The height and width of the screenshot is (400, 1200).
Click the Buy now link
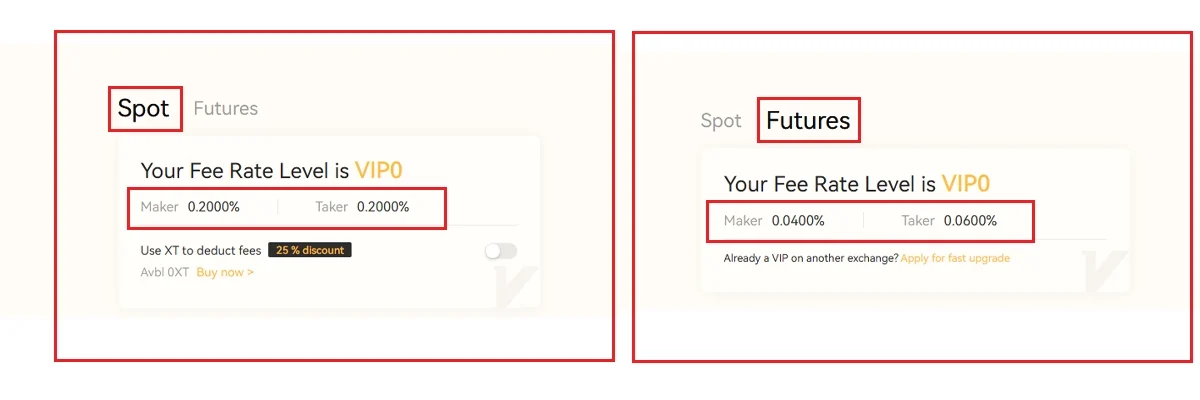click(225, 272)
